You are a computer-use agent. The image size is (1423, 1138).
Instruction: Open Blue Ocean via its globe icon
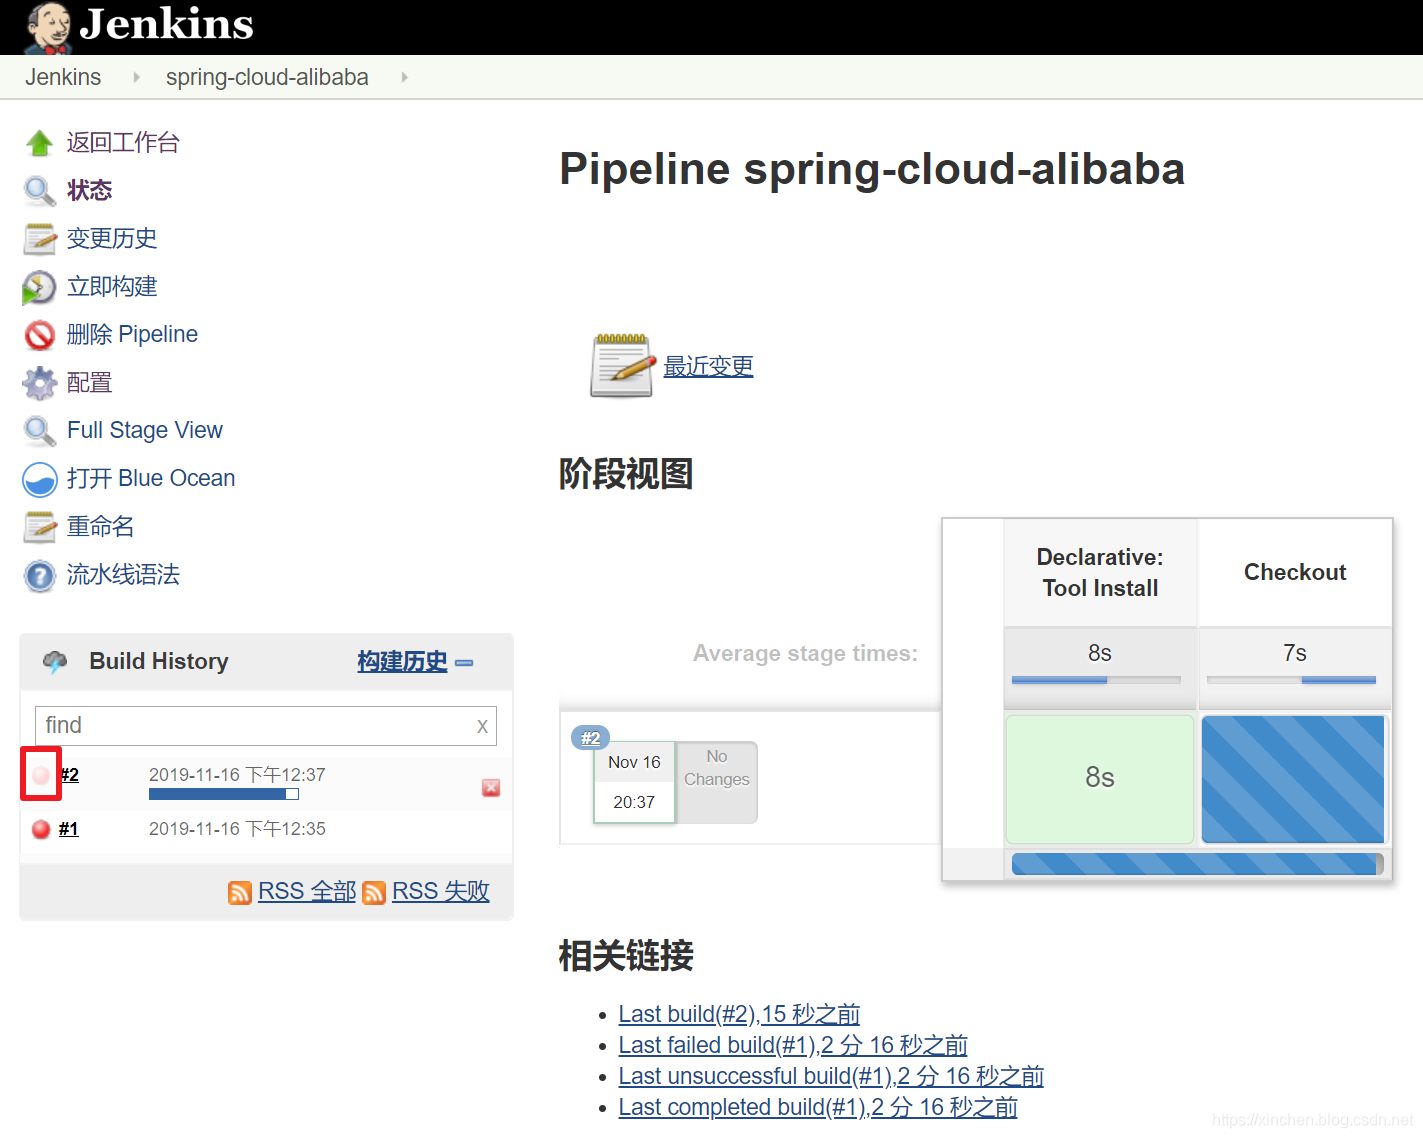(x=39, y=479)
